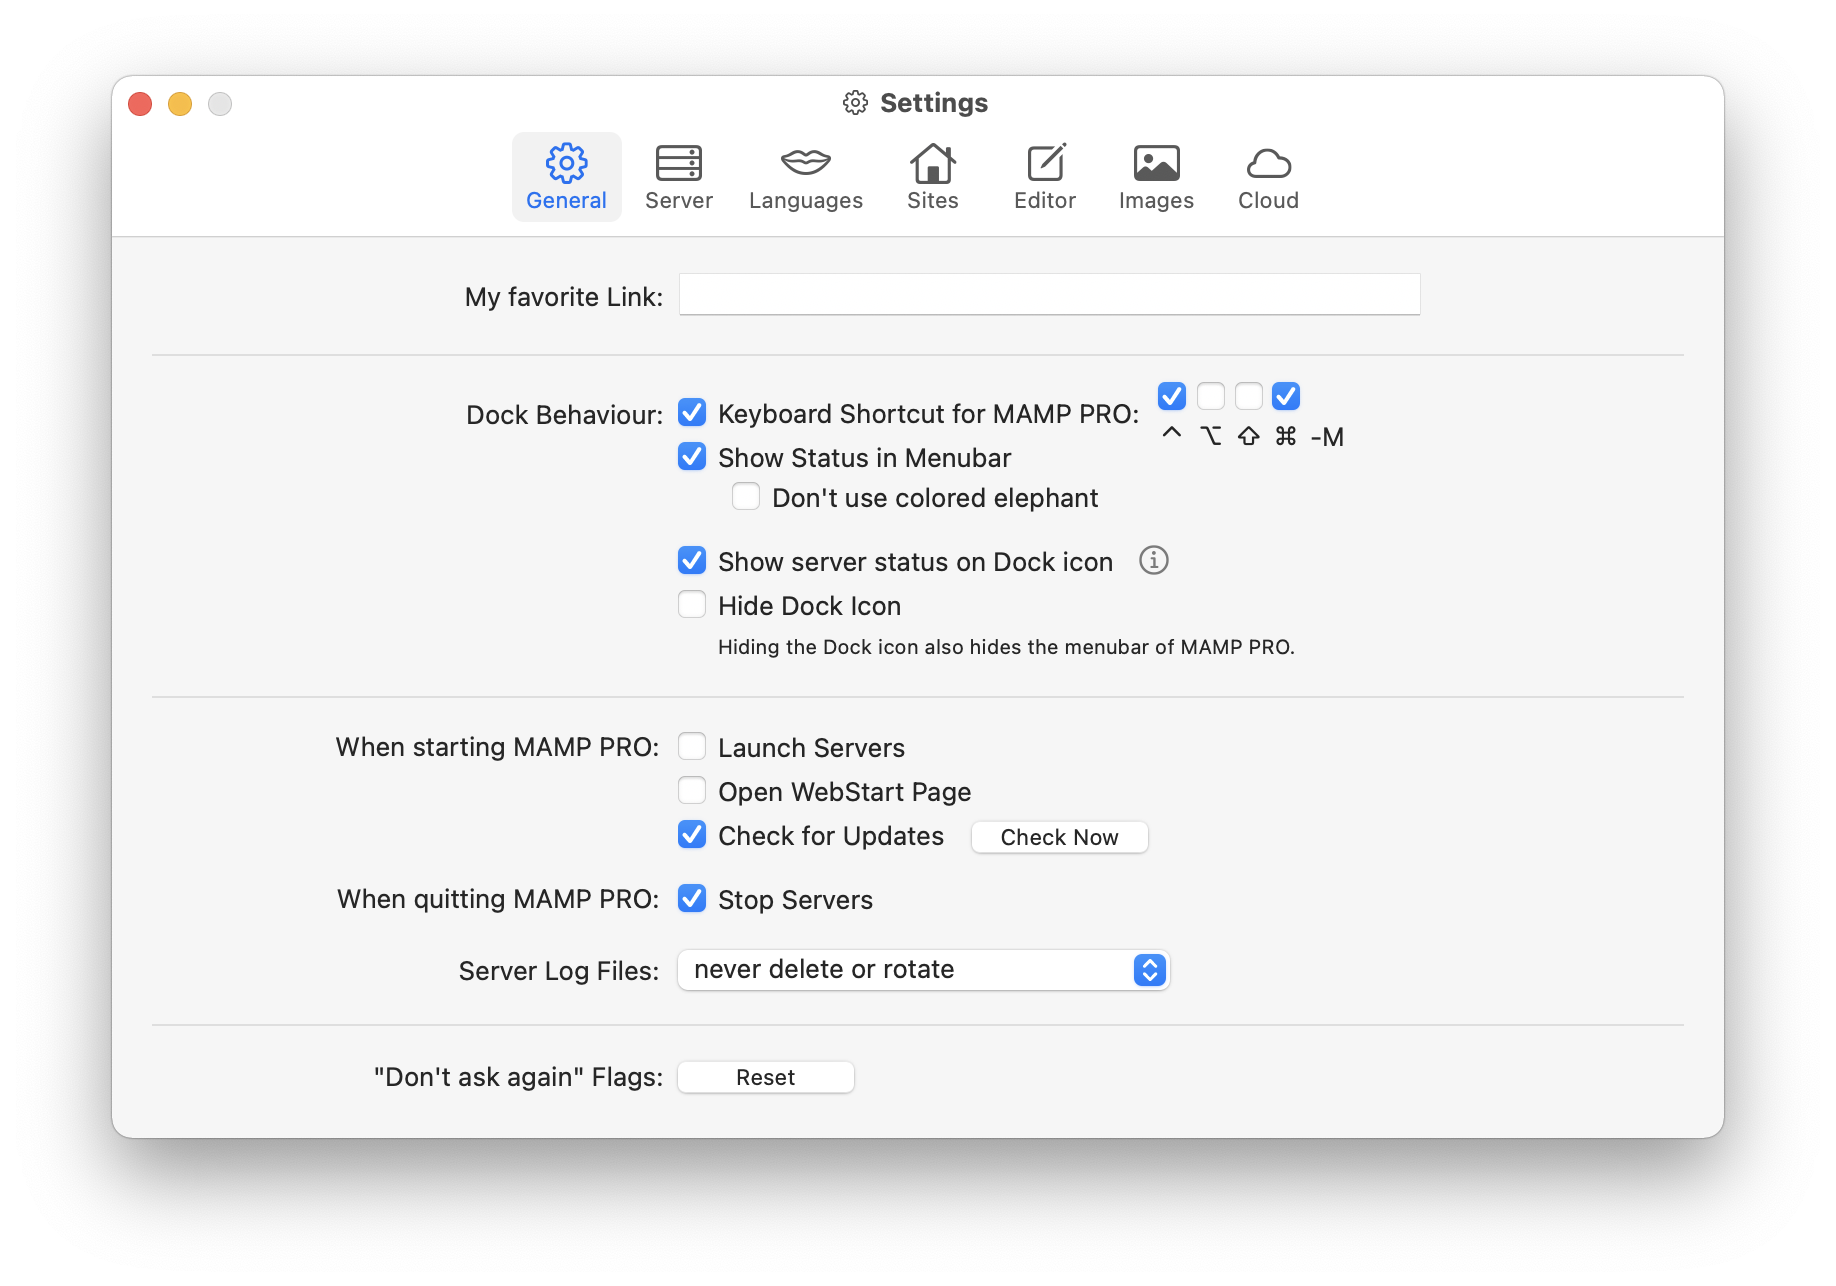The width and height of the screenshot is (1836, 1286).
Task: Minimize the Settings window
Action: point(180,104)
